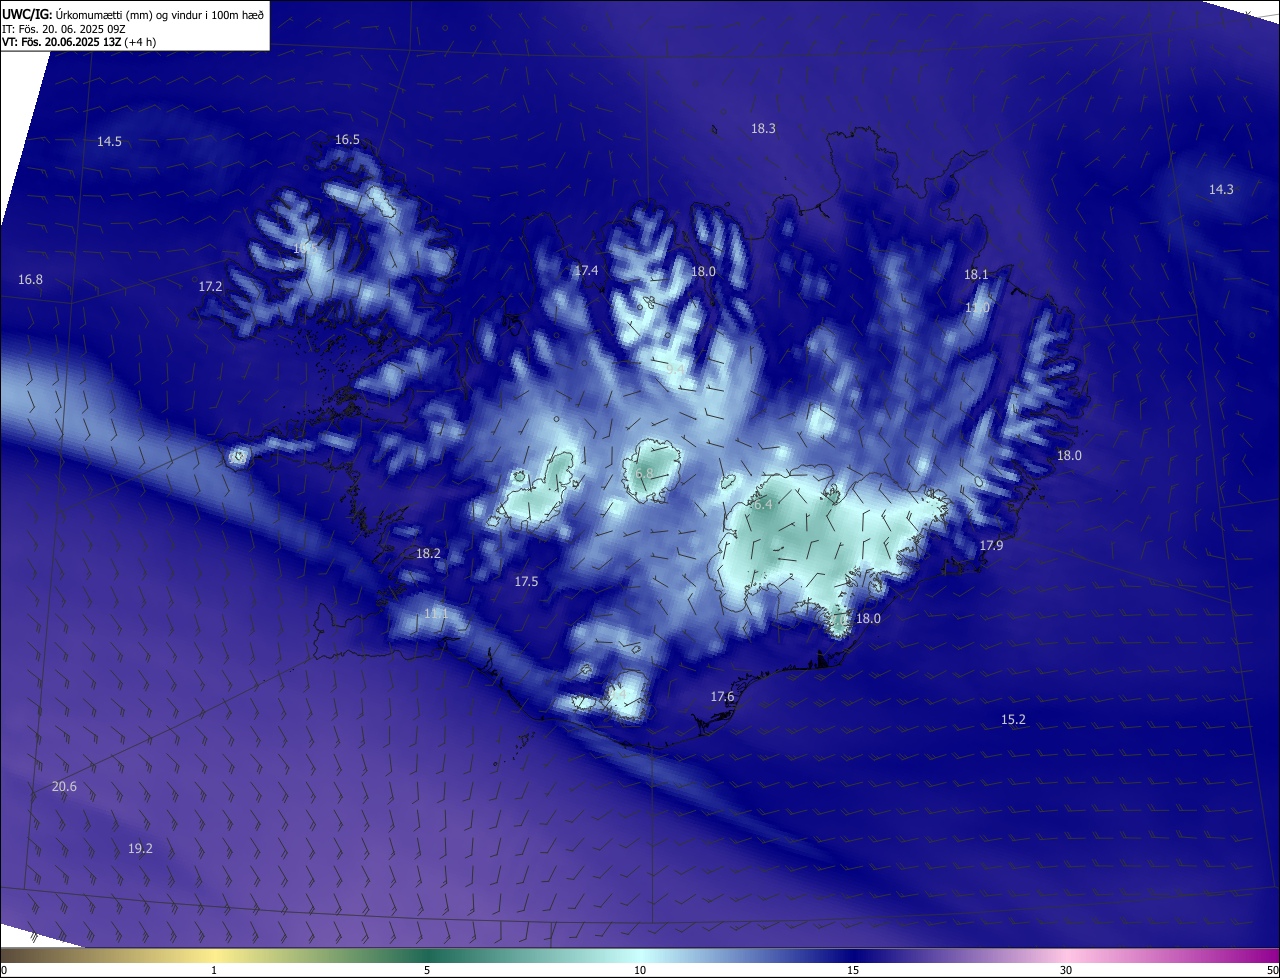Click the 11.0 value label on the map
The image size is (1280, 978).
click(977, 308)
